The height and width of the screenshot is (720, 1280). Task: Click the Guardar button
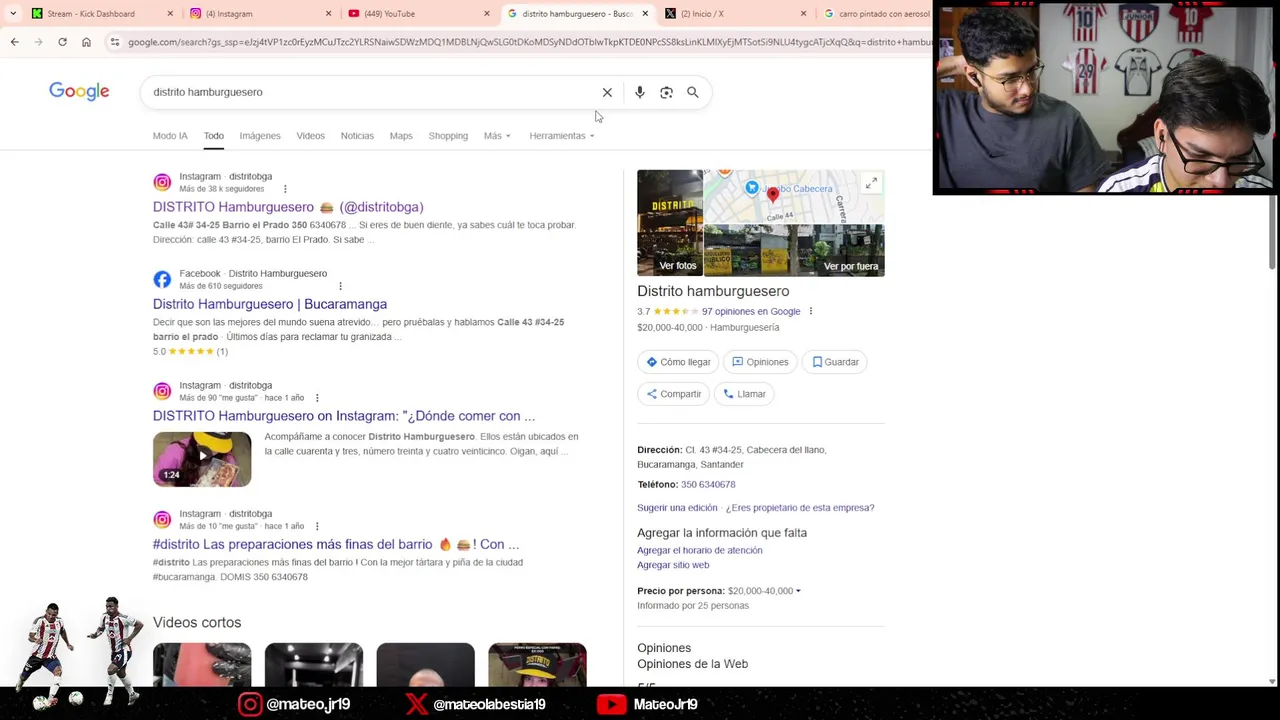pyautogui.click(x=836, y=362)
